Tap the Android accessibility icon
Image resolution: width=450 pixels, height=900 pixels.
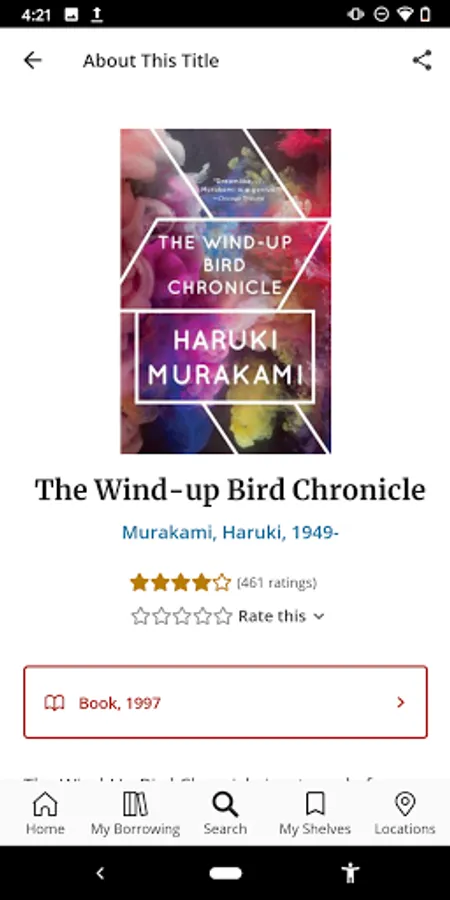pos(350,873)
